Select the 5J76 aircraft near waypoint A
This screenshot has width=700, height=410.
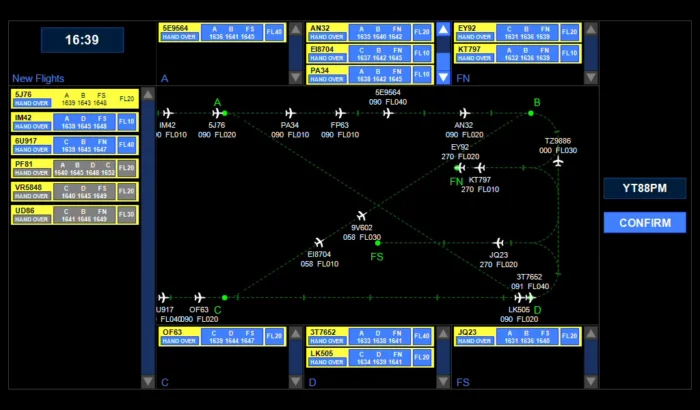(217, 113)
